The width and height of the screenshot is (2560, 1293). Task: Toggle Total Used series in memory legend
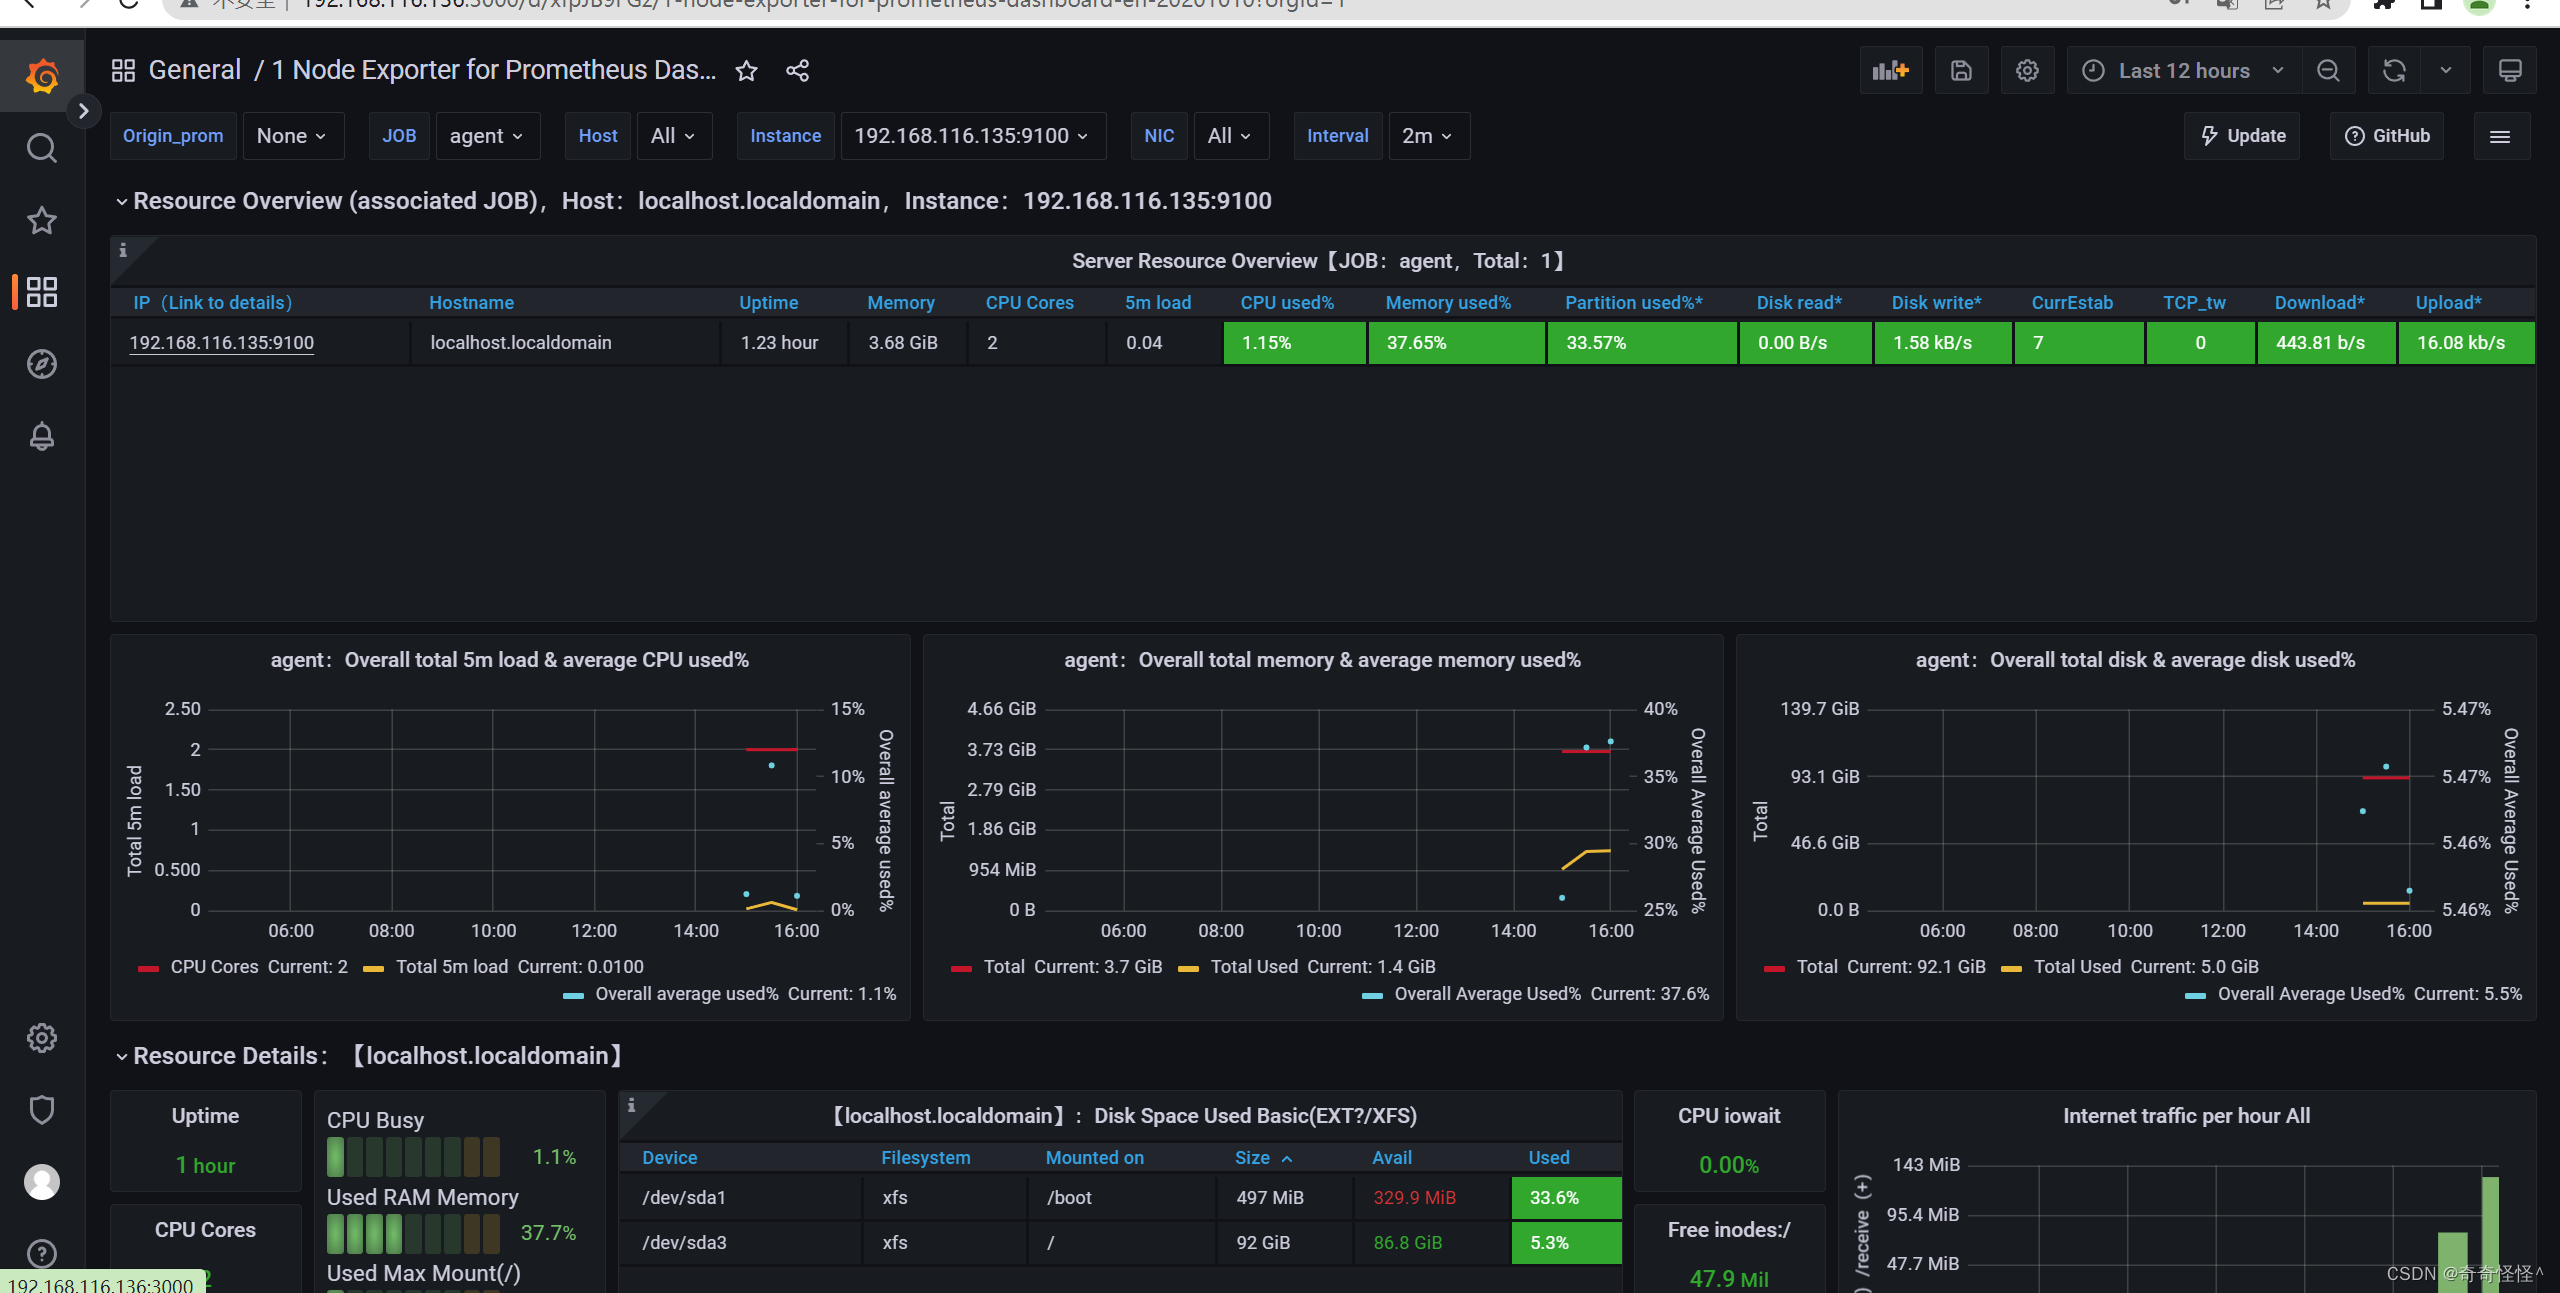(x=1254, y=967)
